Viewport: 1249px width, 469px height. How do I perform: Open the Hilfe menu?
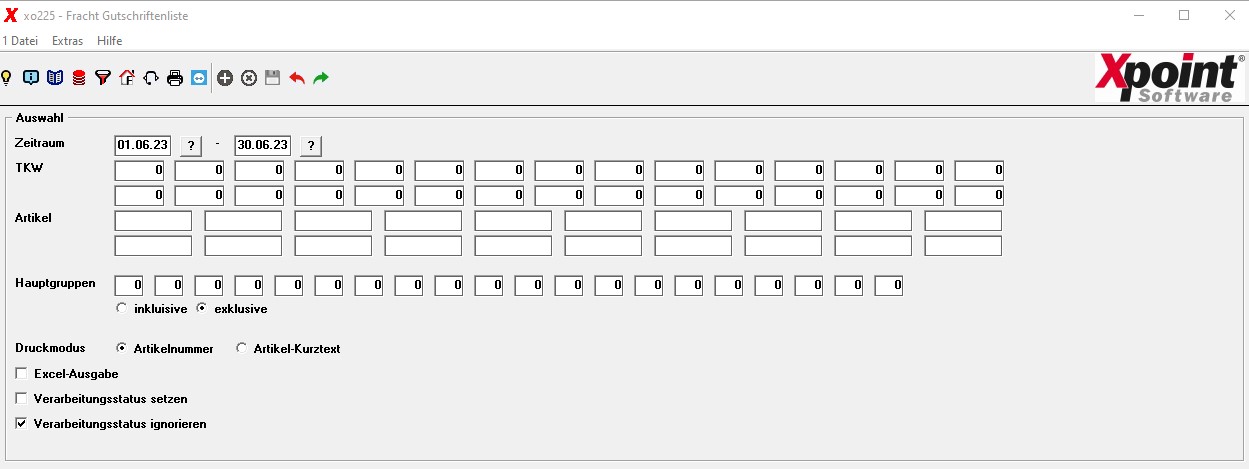point(110,41)
